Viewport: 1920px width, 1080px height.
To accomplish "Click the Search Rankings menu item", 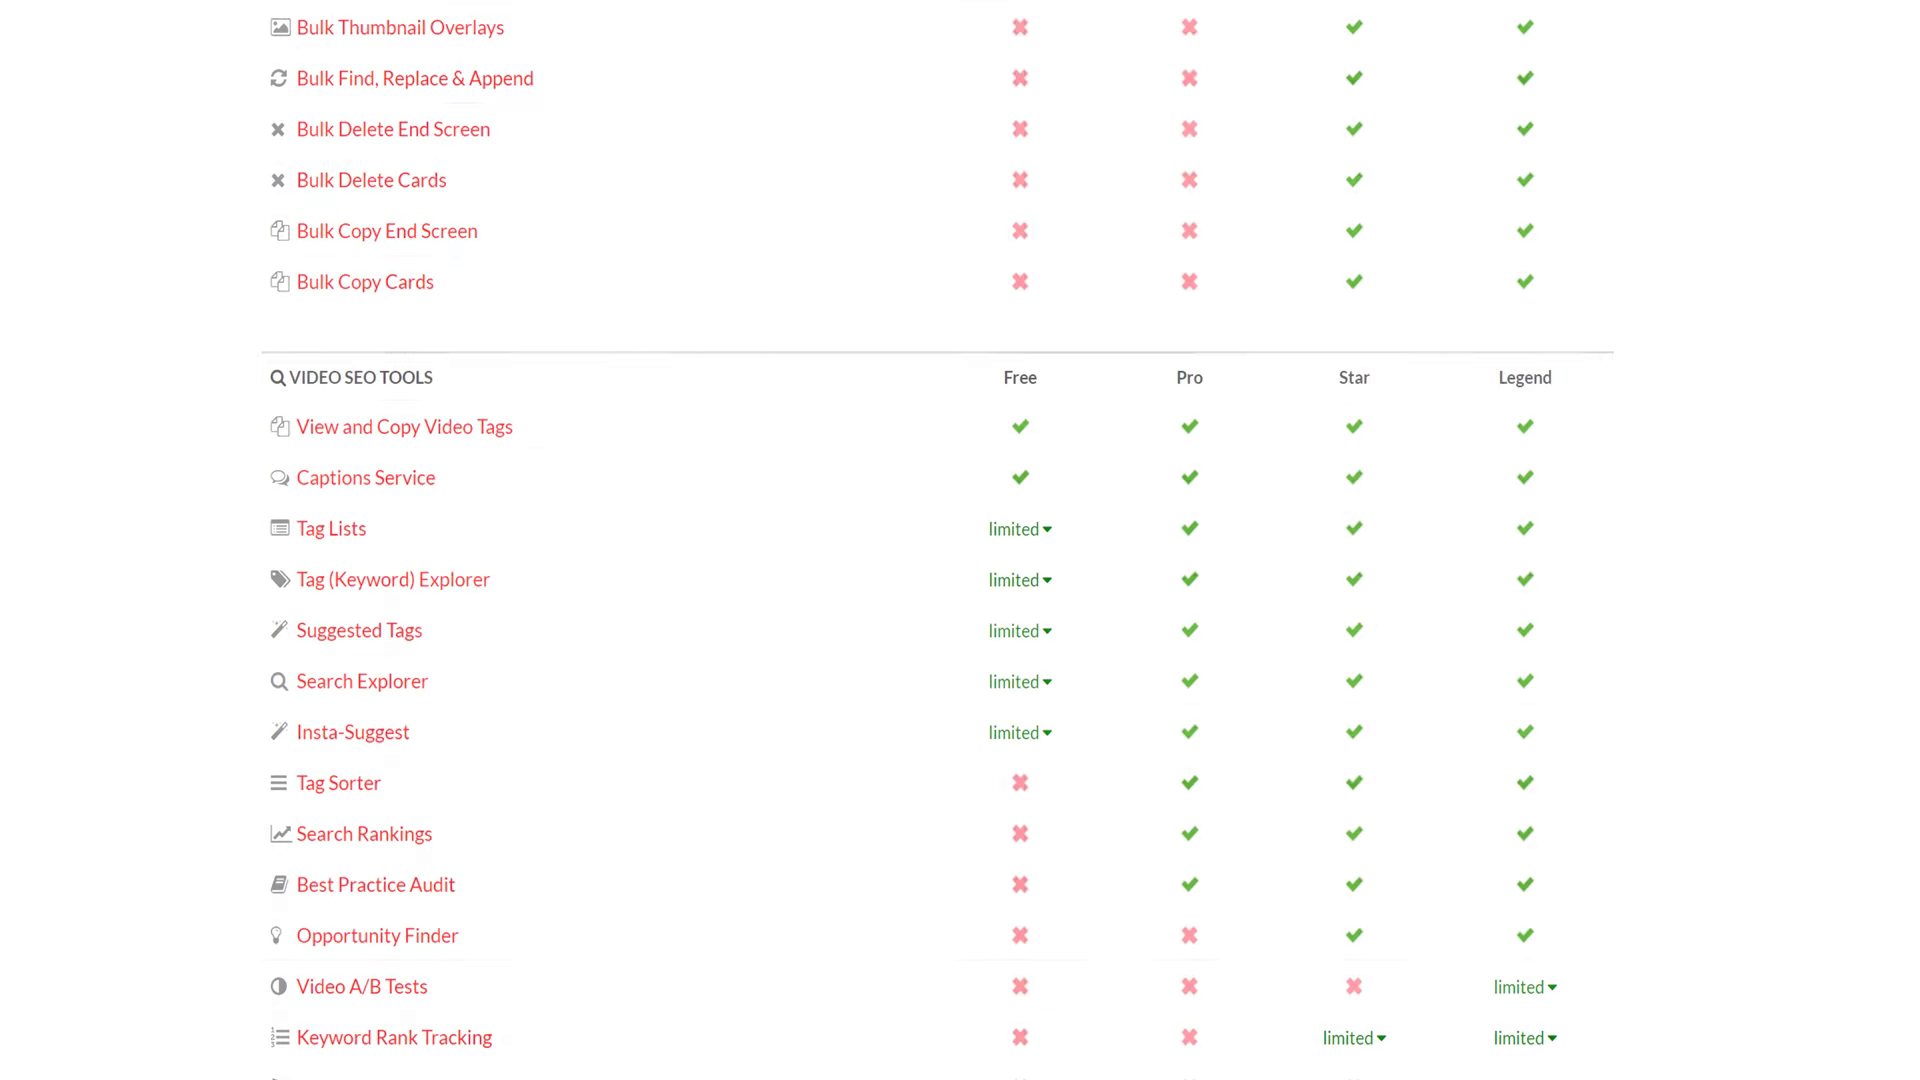I will pos(364,833).
